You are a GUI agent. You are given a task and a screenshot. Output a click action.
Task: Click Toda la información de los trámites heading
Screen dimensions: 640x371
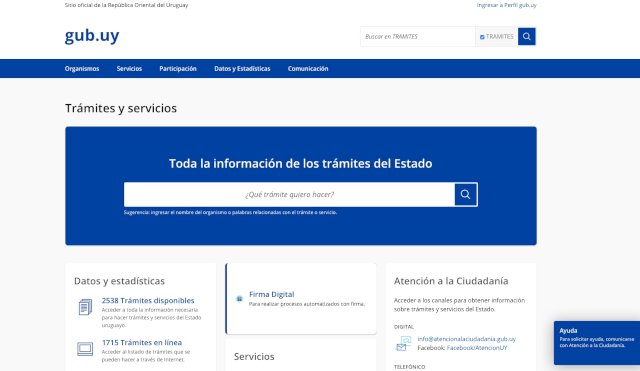300,163
